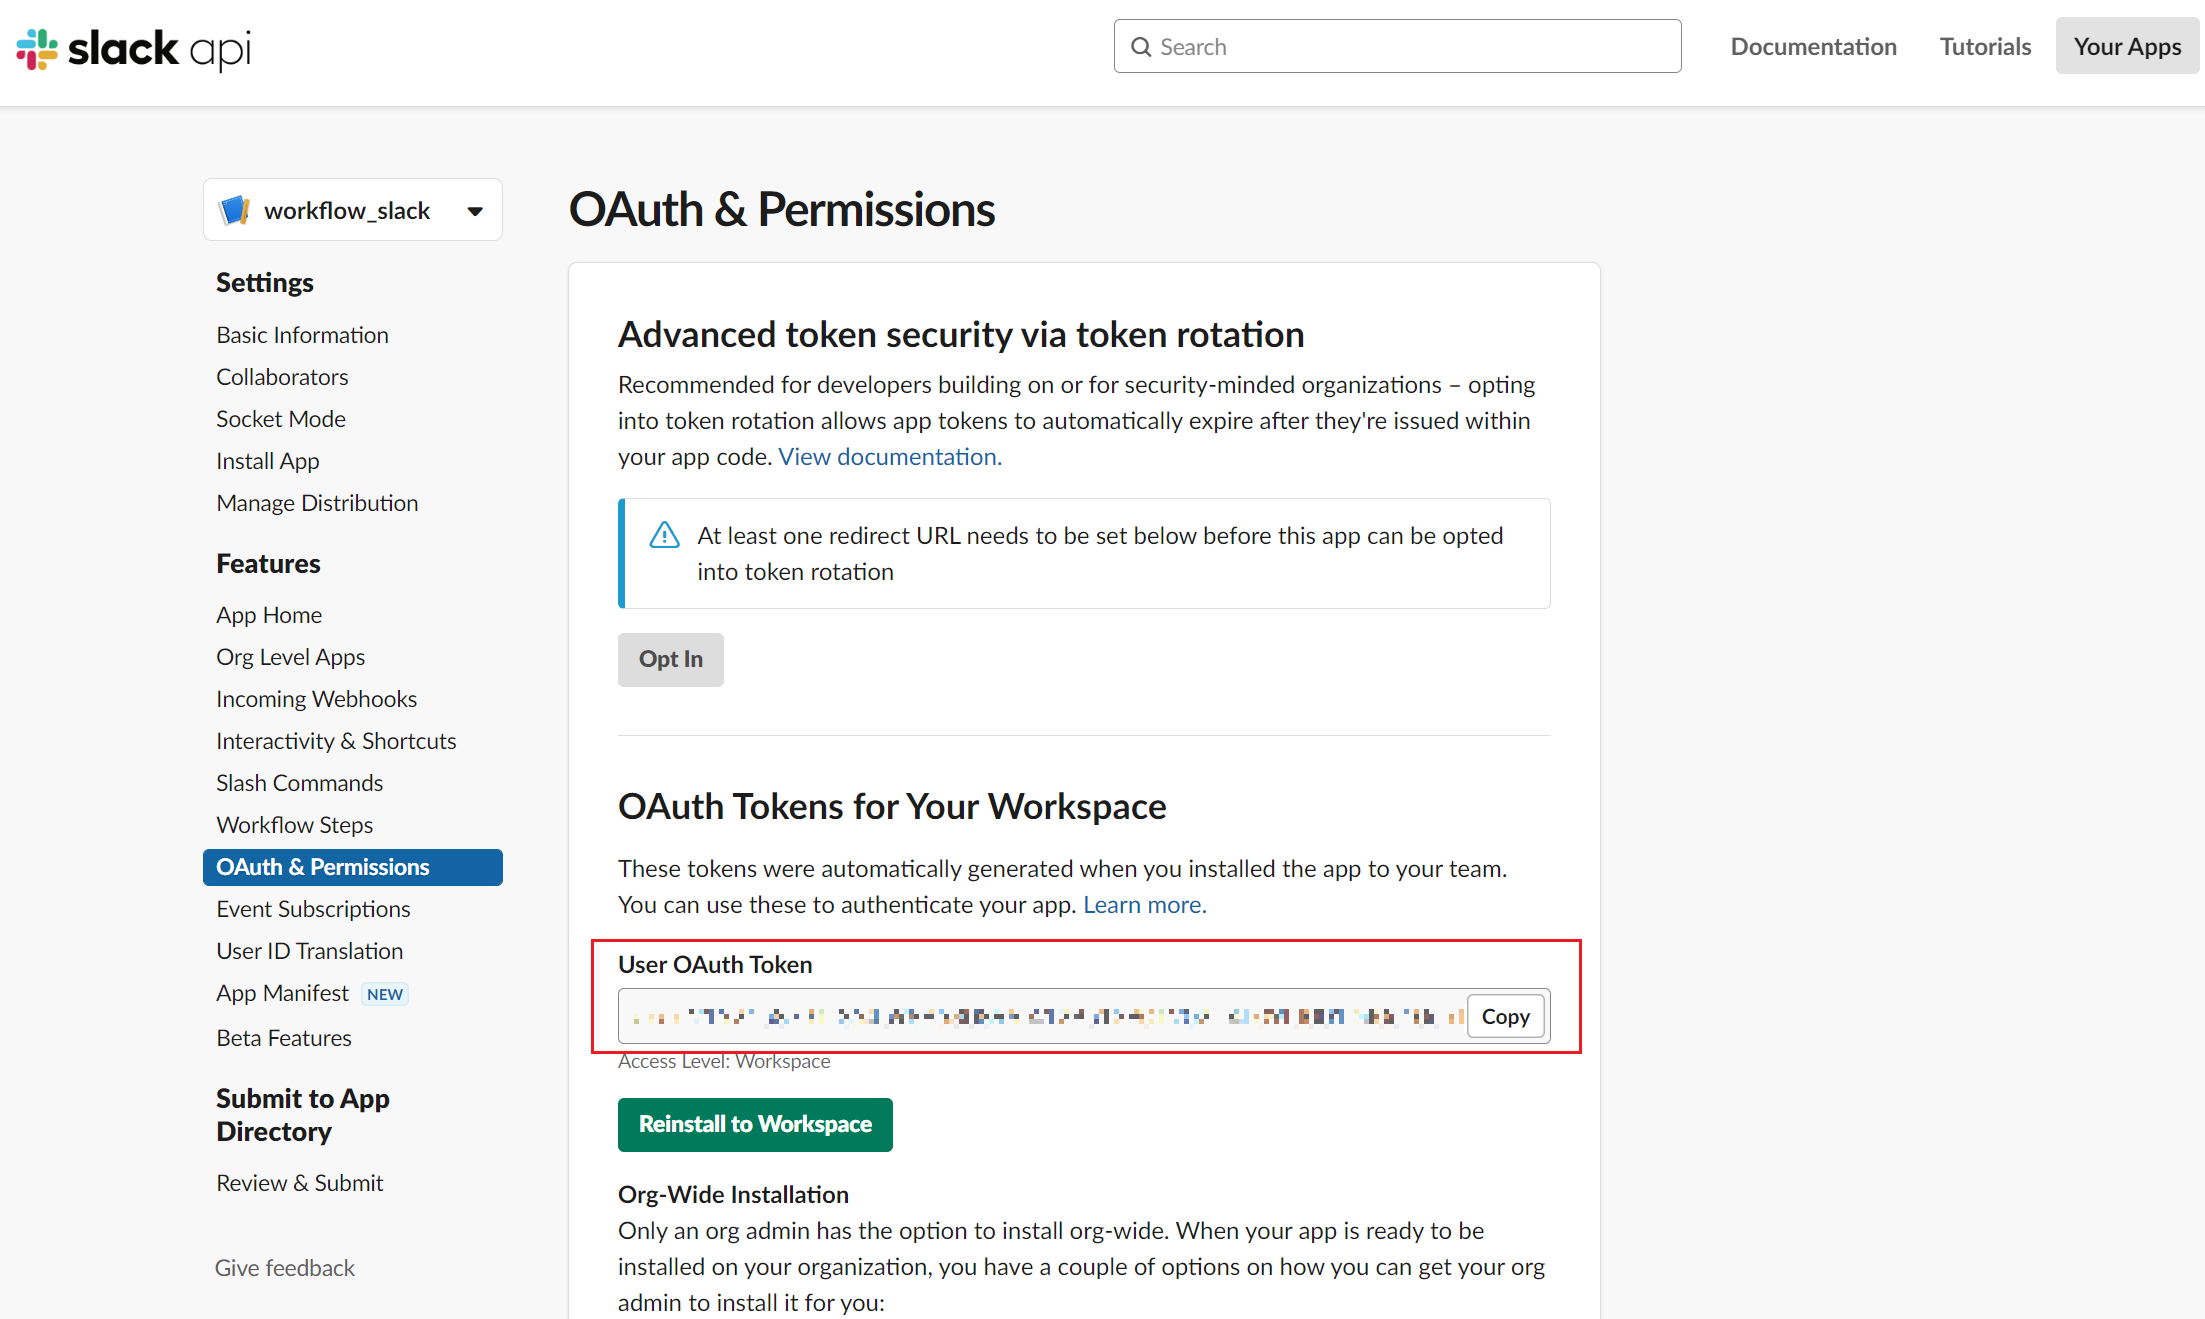Click the Search bar magnifier icon

[1141, 47]
